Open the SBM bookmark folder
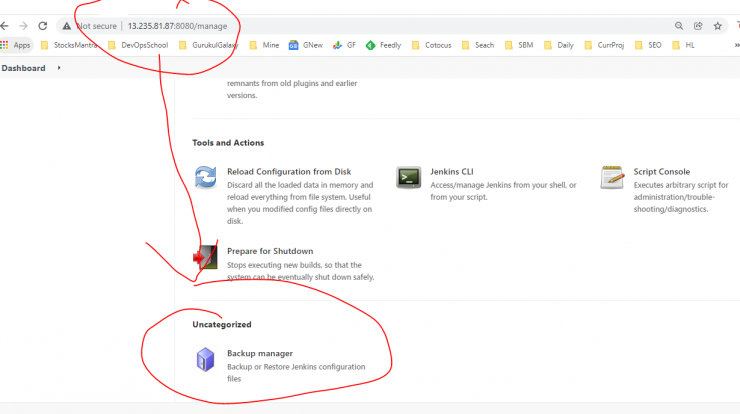This screenshot has width=740, height=414. click(519, 45)
